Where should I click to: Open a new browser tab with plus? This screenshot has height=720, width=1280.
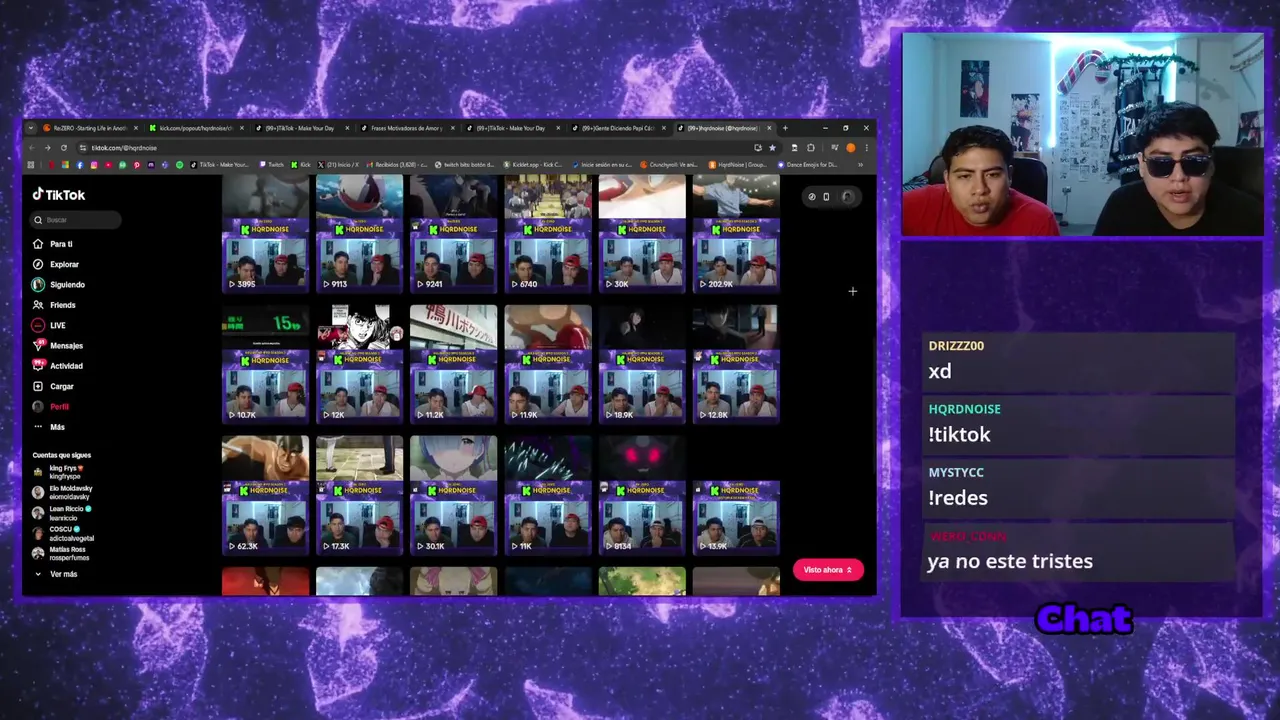tap(785, 128)
